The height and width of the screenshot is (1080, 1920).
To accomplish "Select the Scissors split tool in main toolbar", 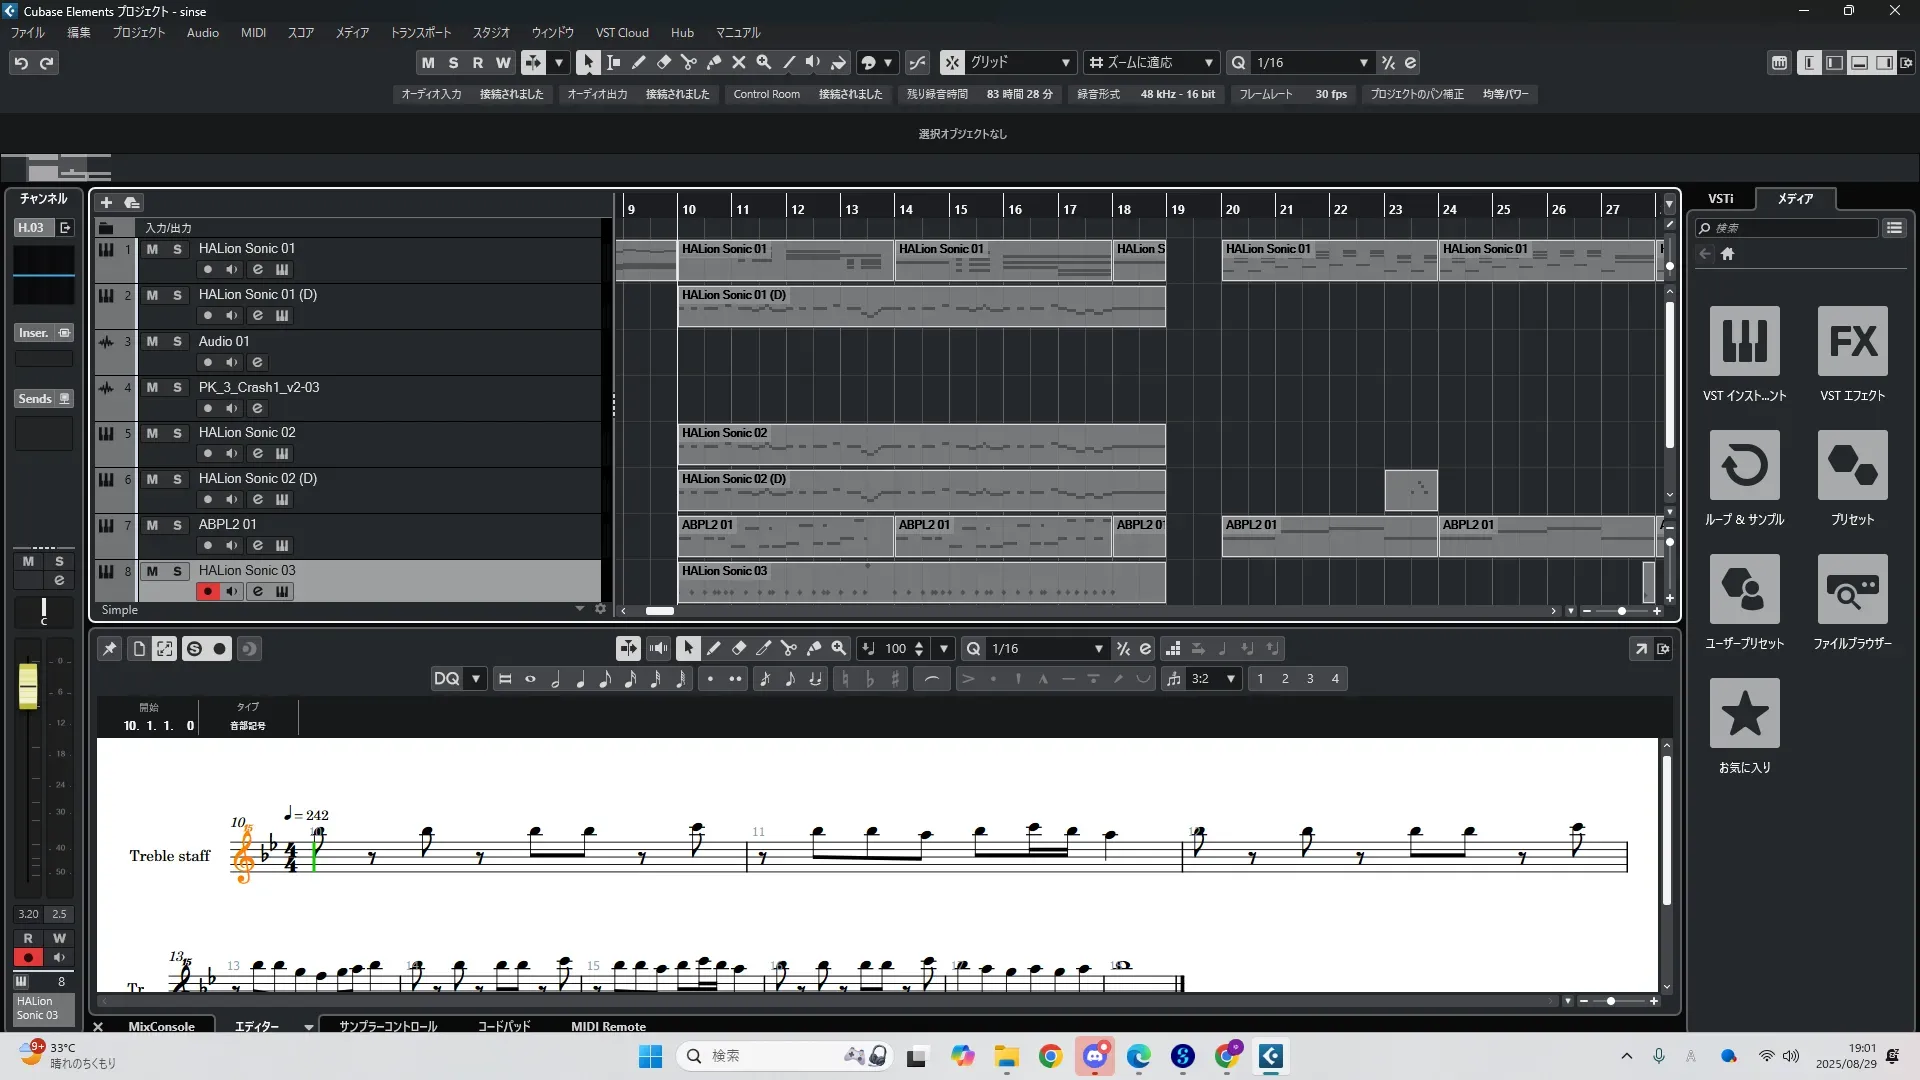I will coord(689,62).
